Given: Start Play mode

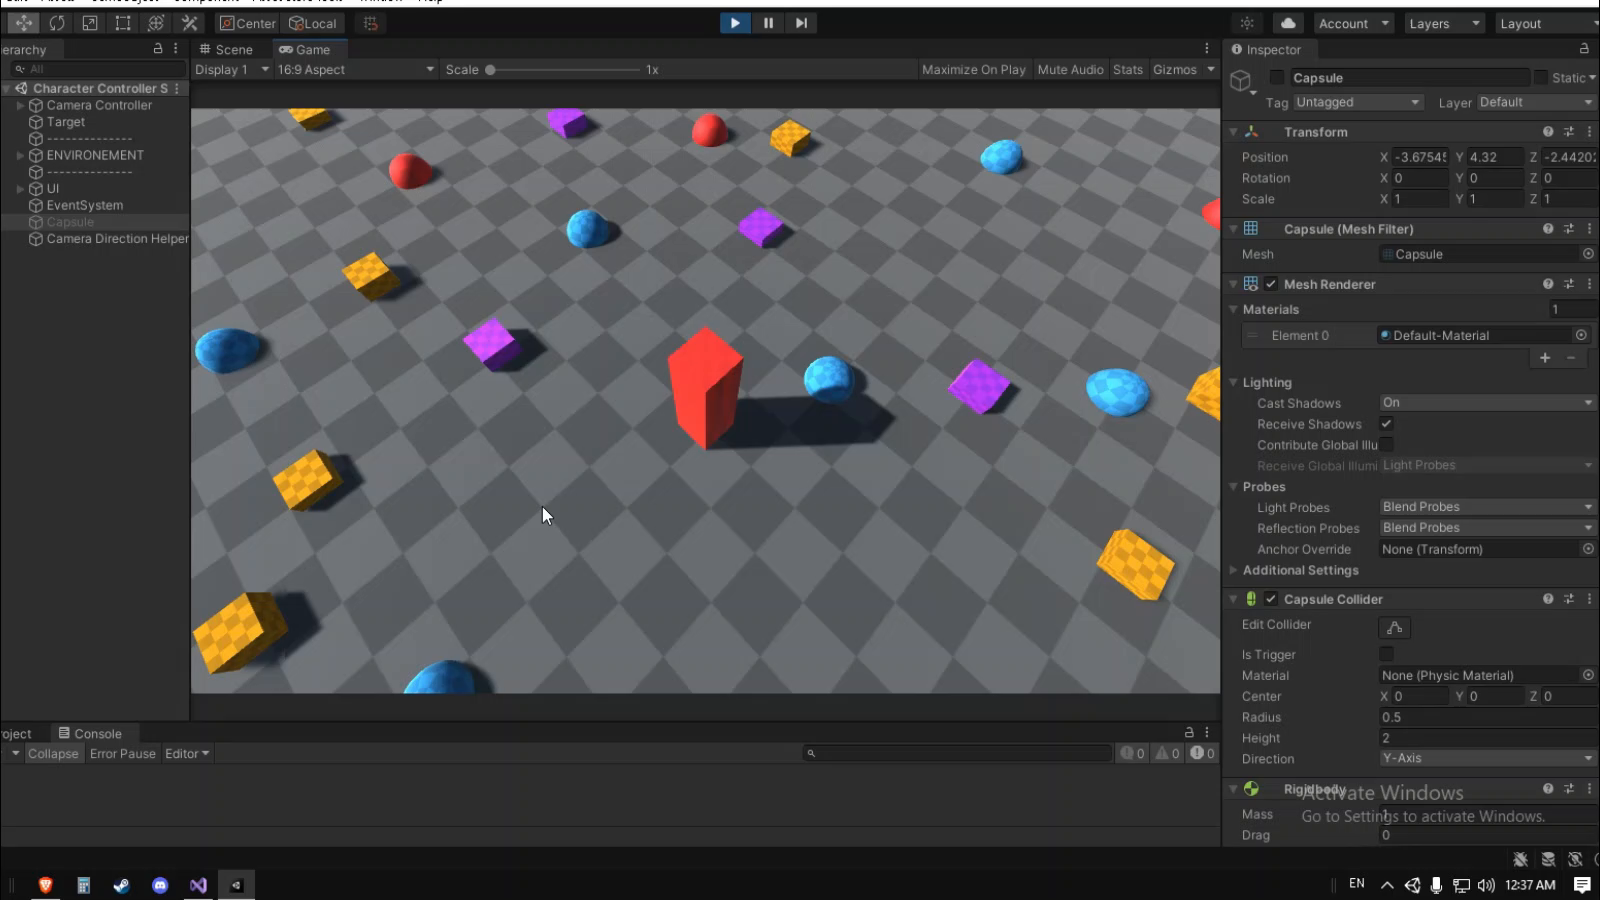Looking at the screenshot, I should coord(735,23).
